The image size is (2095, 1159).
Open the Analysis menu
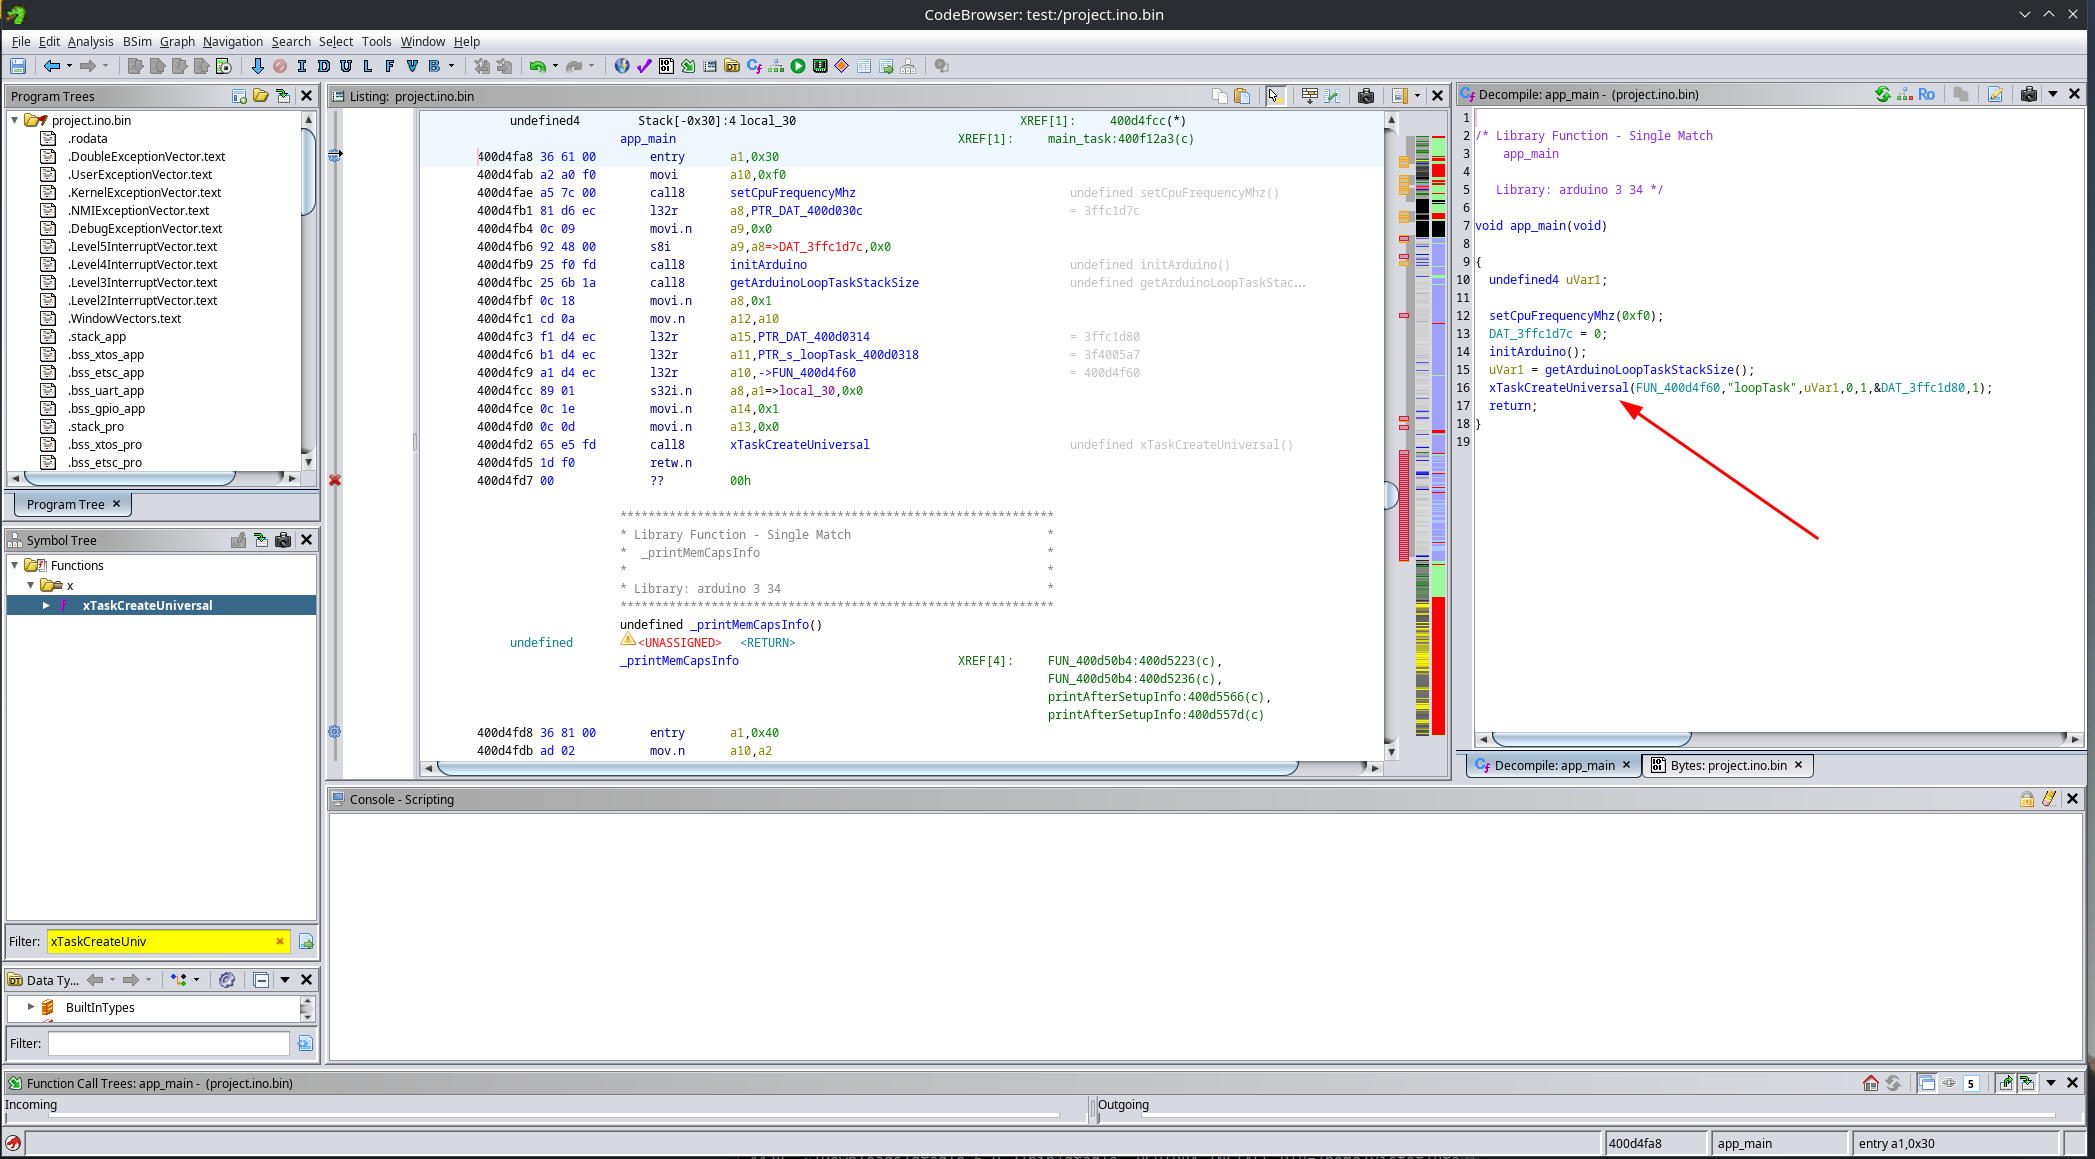90,41
